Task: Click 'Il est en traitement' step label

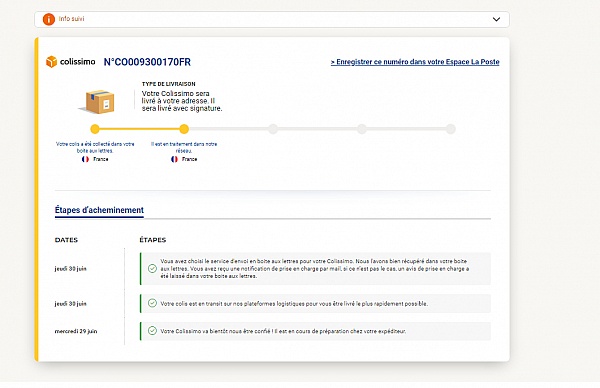Action: point(184,147)
